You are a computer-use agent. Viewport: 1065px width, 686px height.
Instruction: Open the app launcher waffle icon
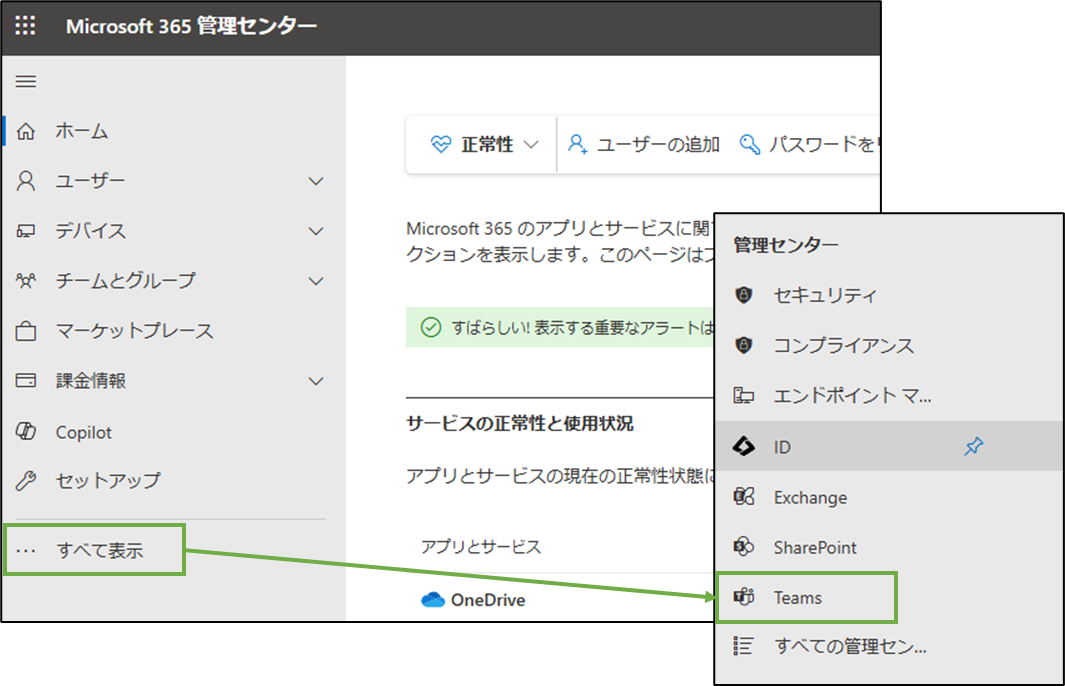(x=25, y=26)
